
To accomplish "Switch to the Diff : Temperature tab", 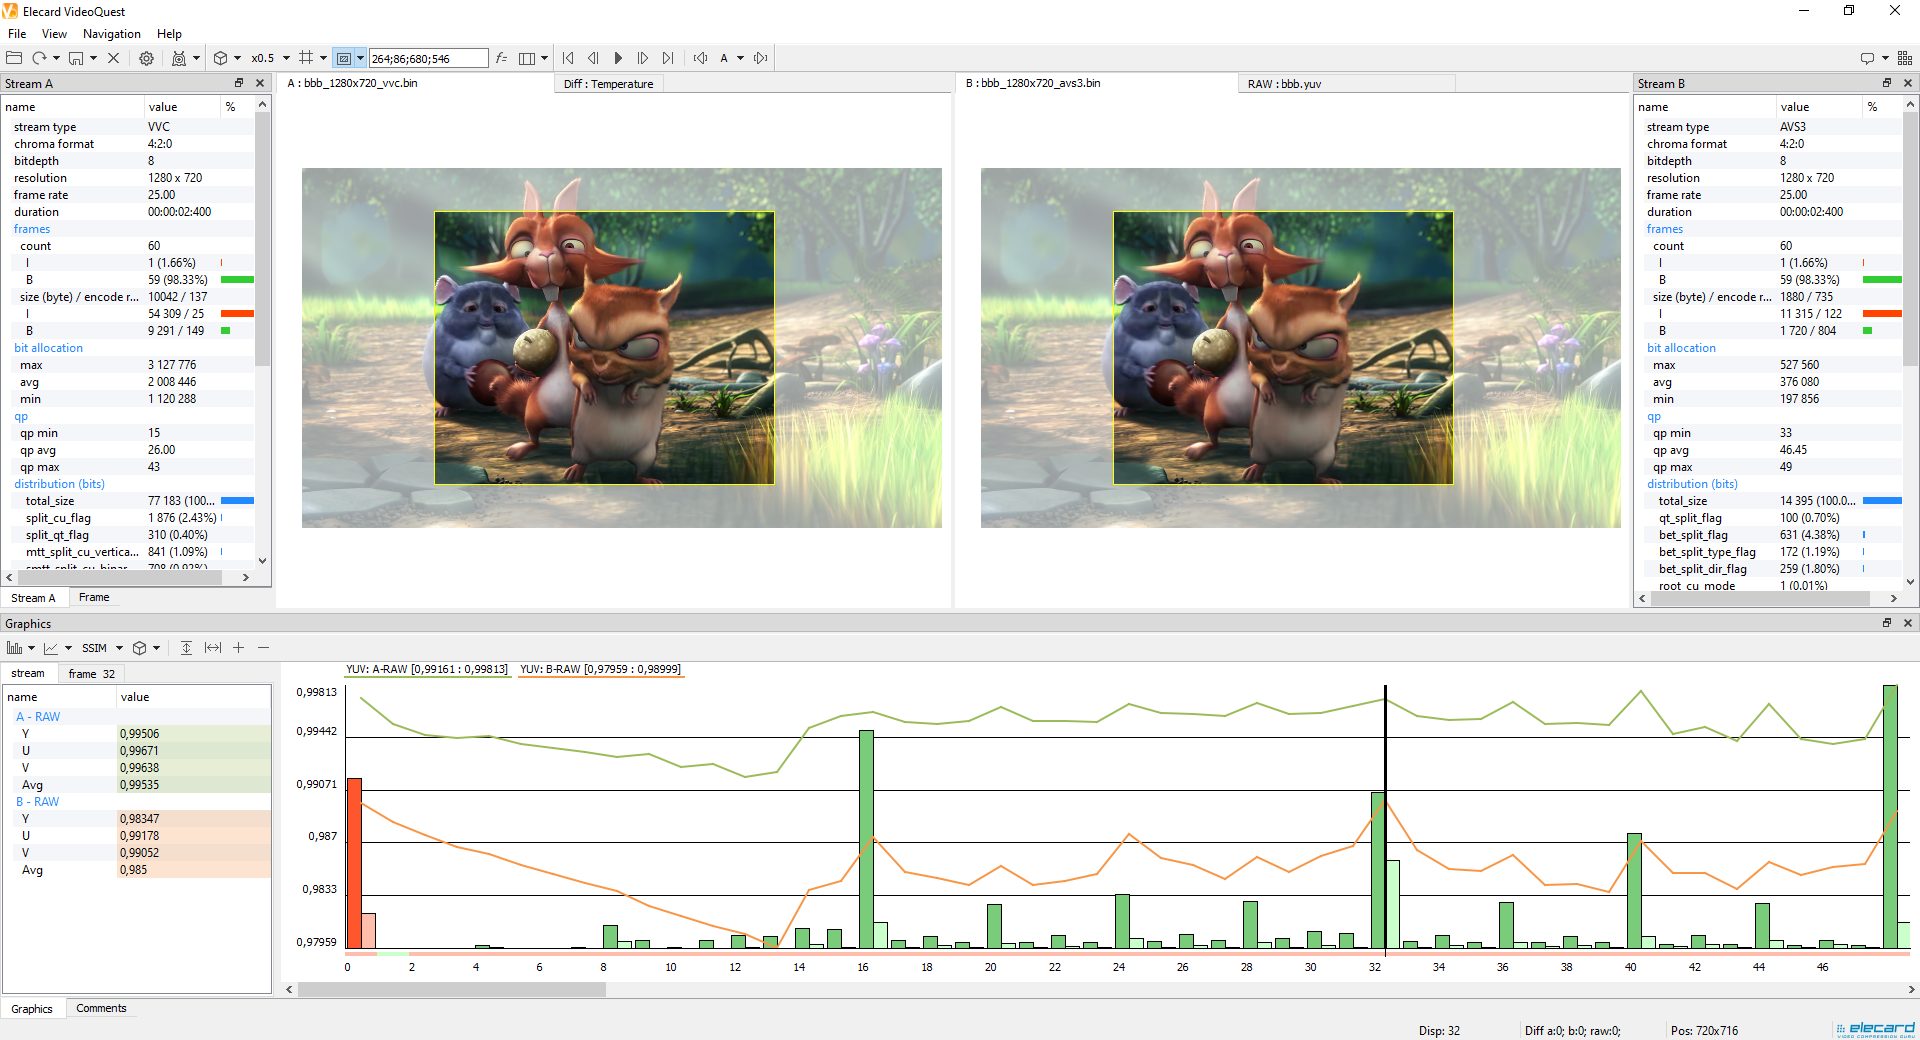I will [608, 84].
